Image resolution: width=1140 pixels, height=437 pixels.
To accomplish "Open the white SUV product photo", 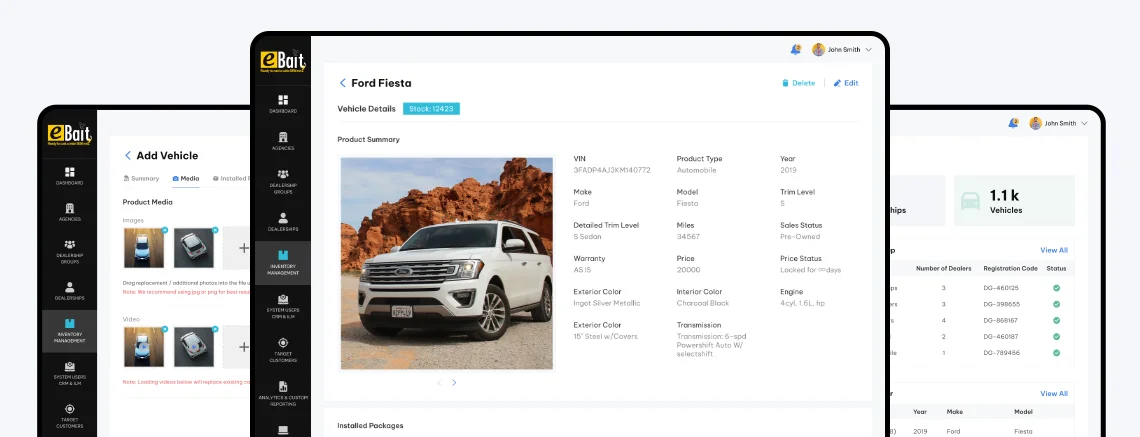I will pyautogui.click(x=446, y=263).
